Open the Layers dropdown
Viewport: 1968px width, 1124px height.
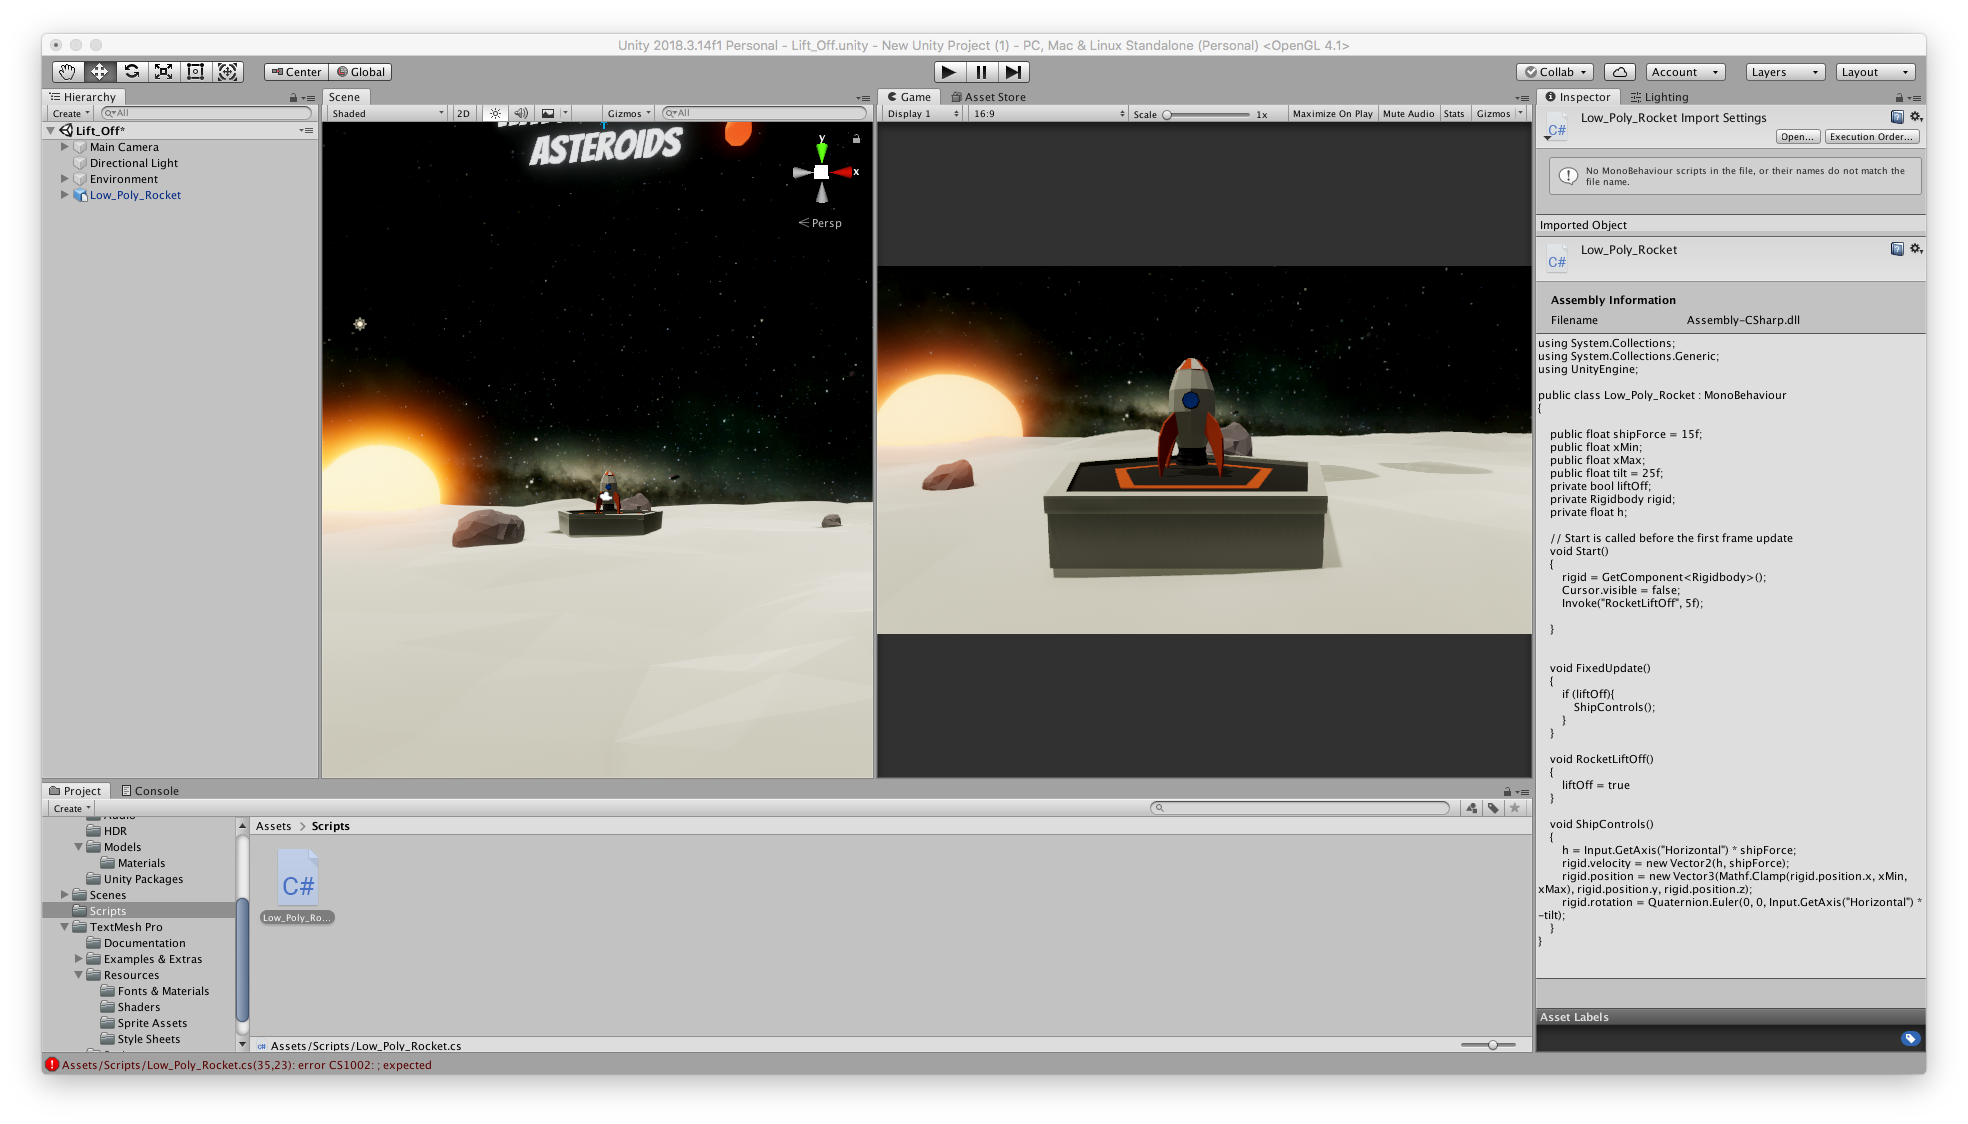(x=1784, y=72)
